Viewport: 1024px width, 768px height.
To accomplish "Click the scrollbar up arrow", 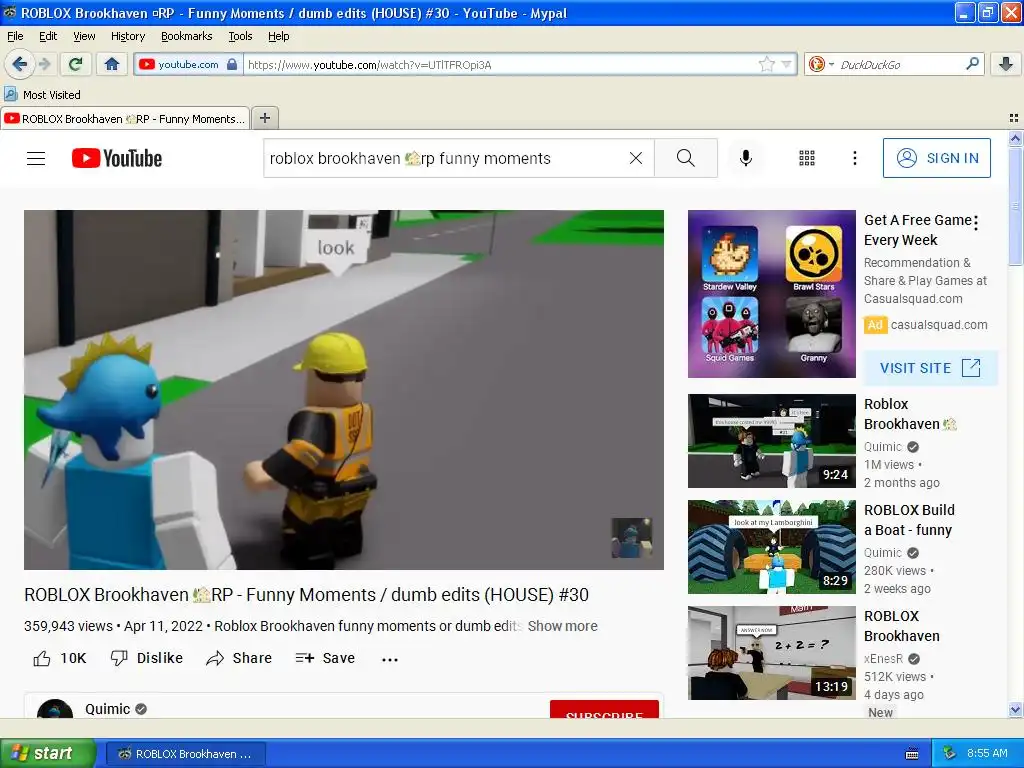I will tap(1015, 138).
